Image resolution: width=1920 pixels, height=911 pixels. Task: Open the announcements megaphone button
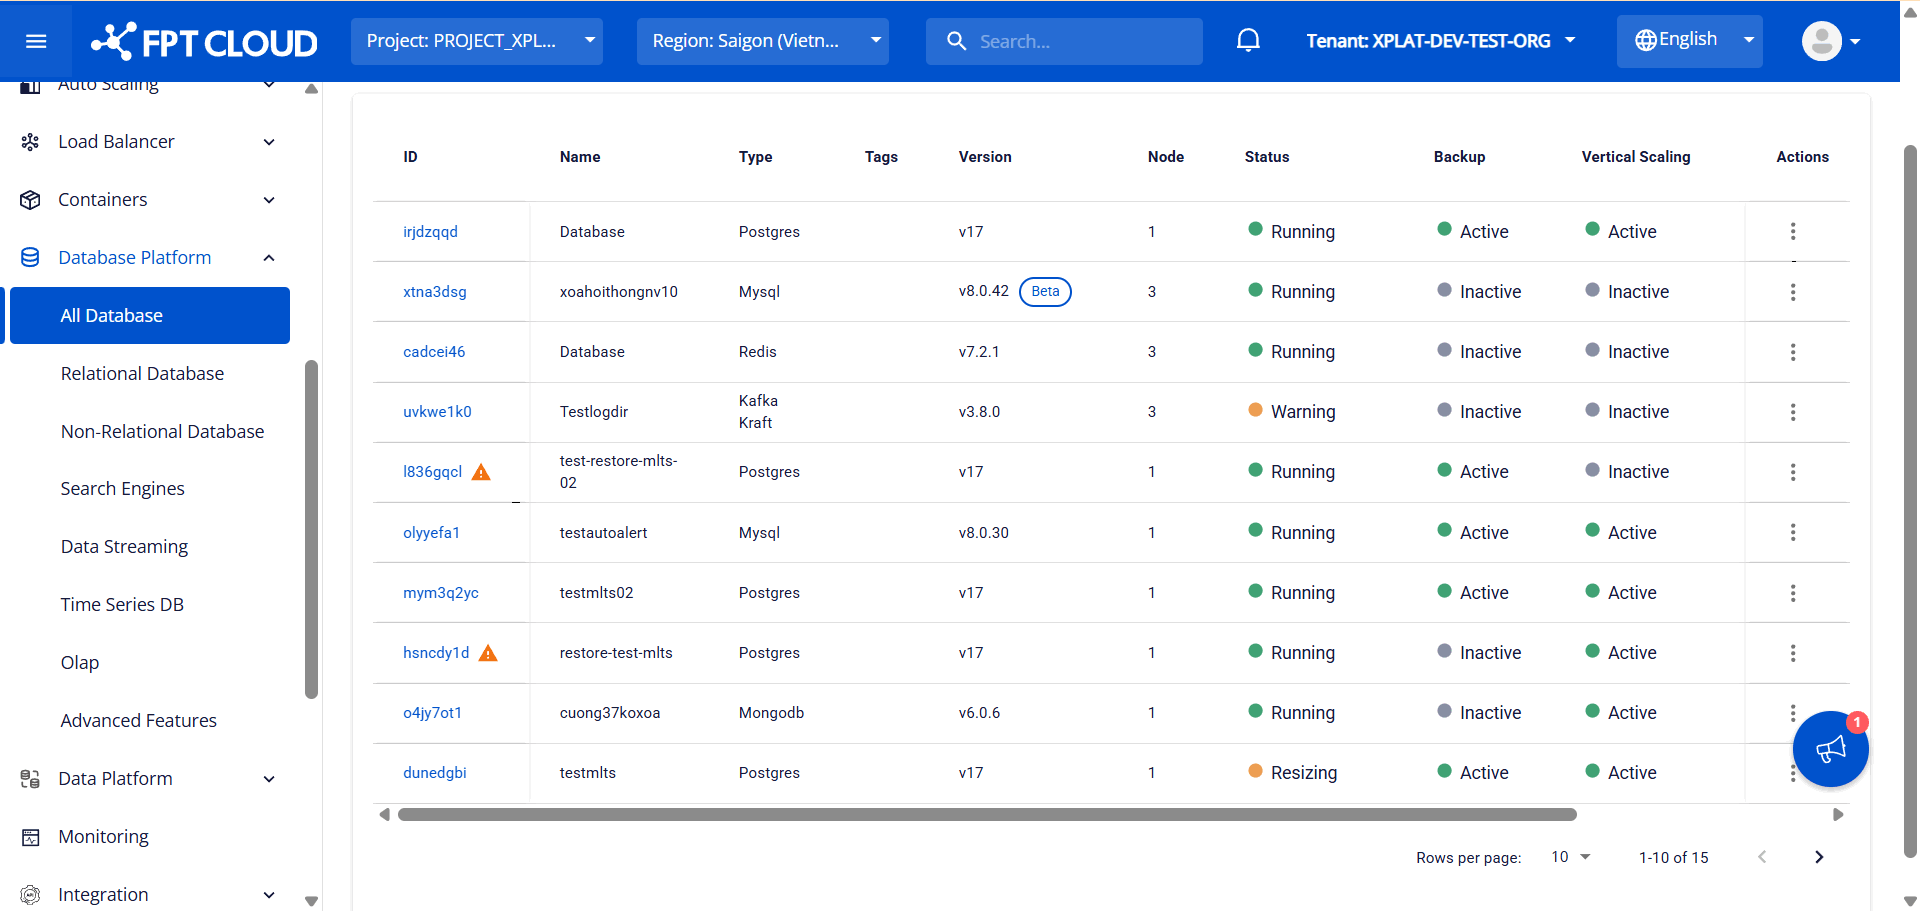point(1830,749)
